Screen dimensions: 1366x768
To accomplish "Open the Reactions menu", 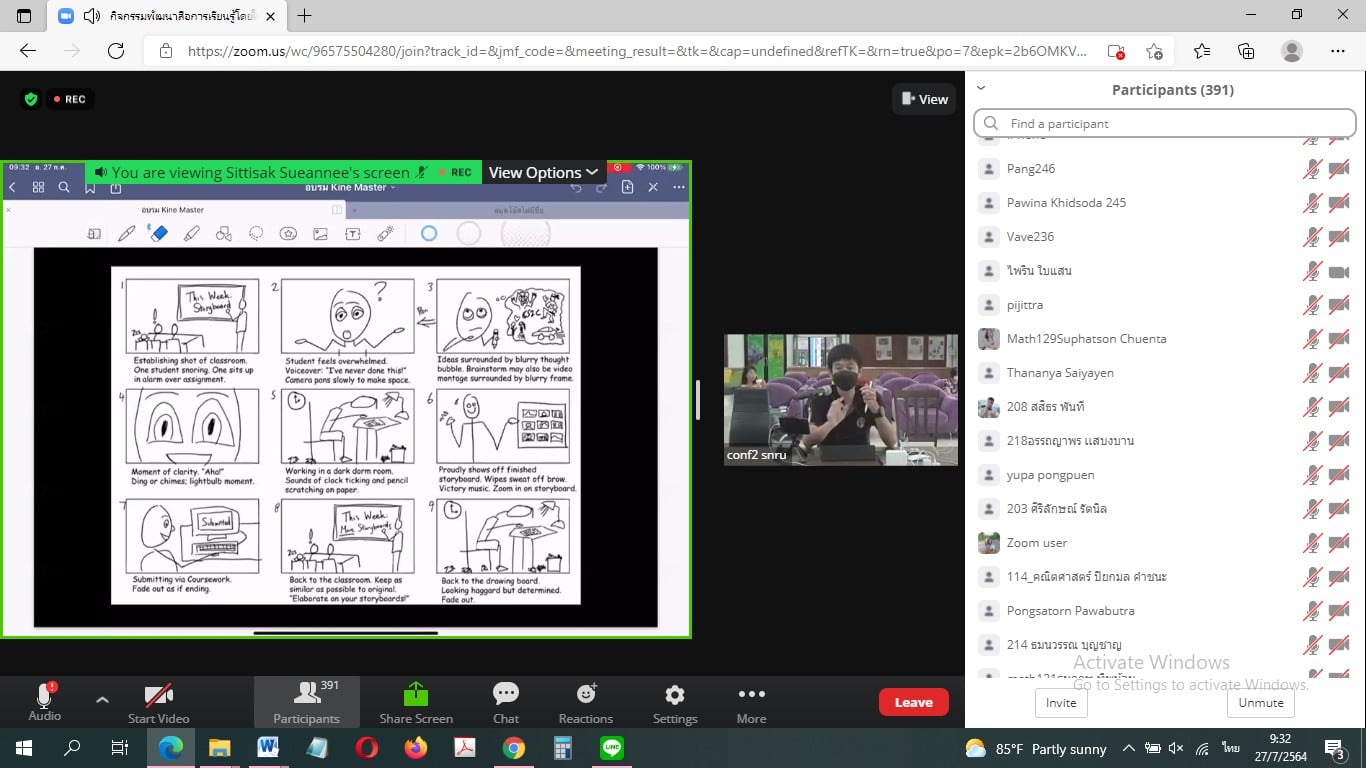I will [586, 702].
